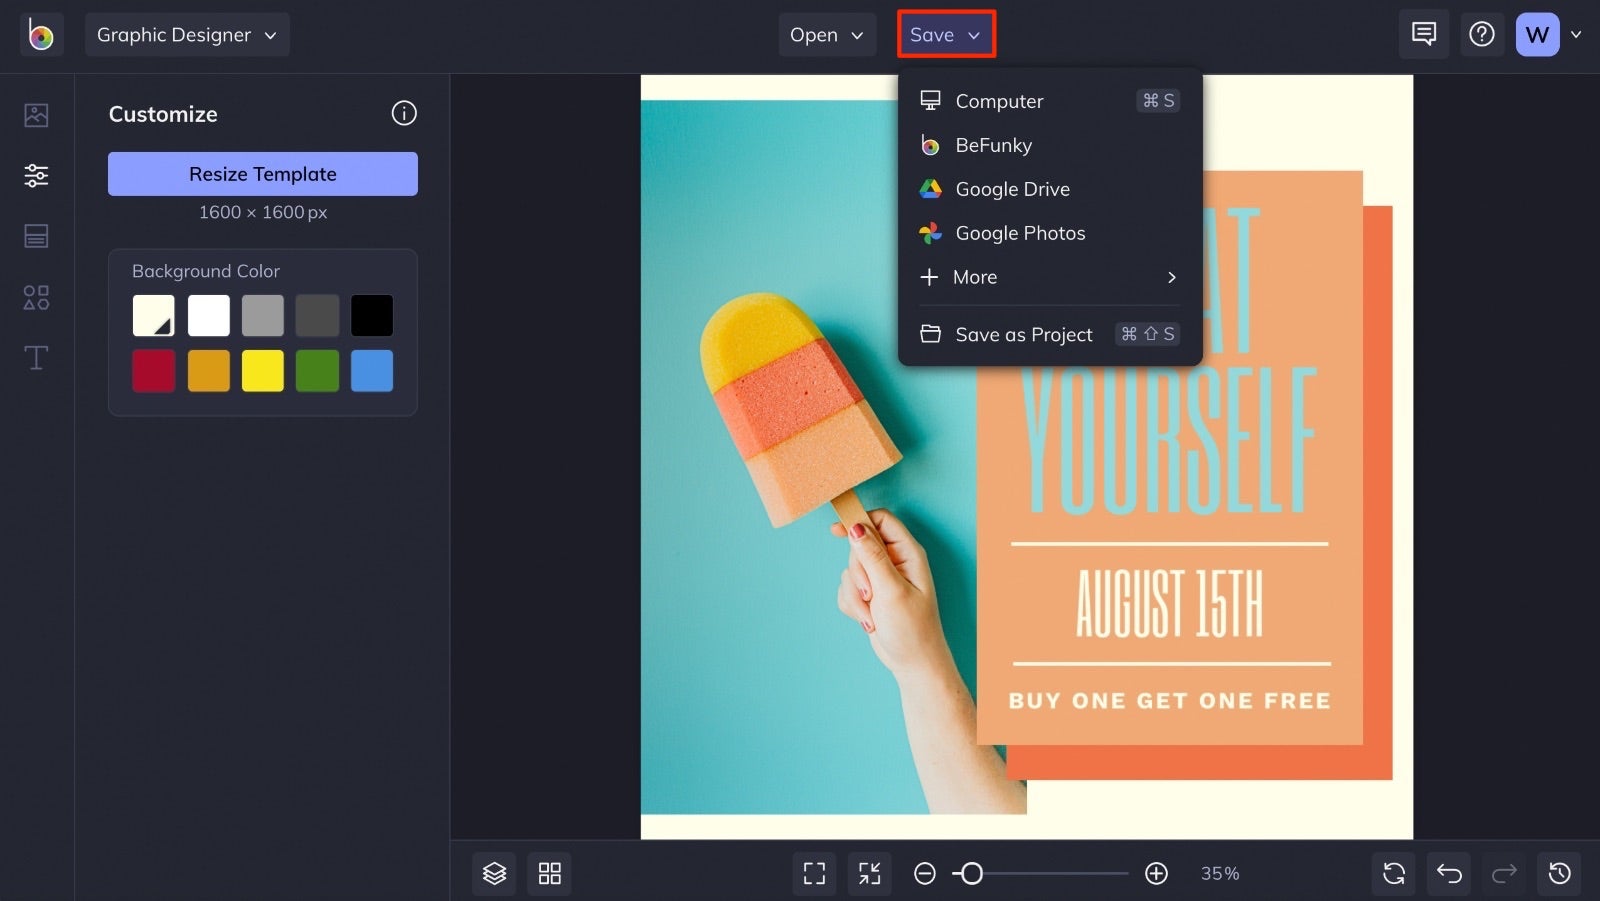Click the Resize Template button

pyautogui.click(x=262, y=173)
